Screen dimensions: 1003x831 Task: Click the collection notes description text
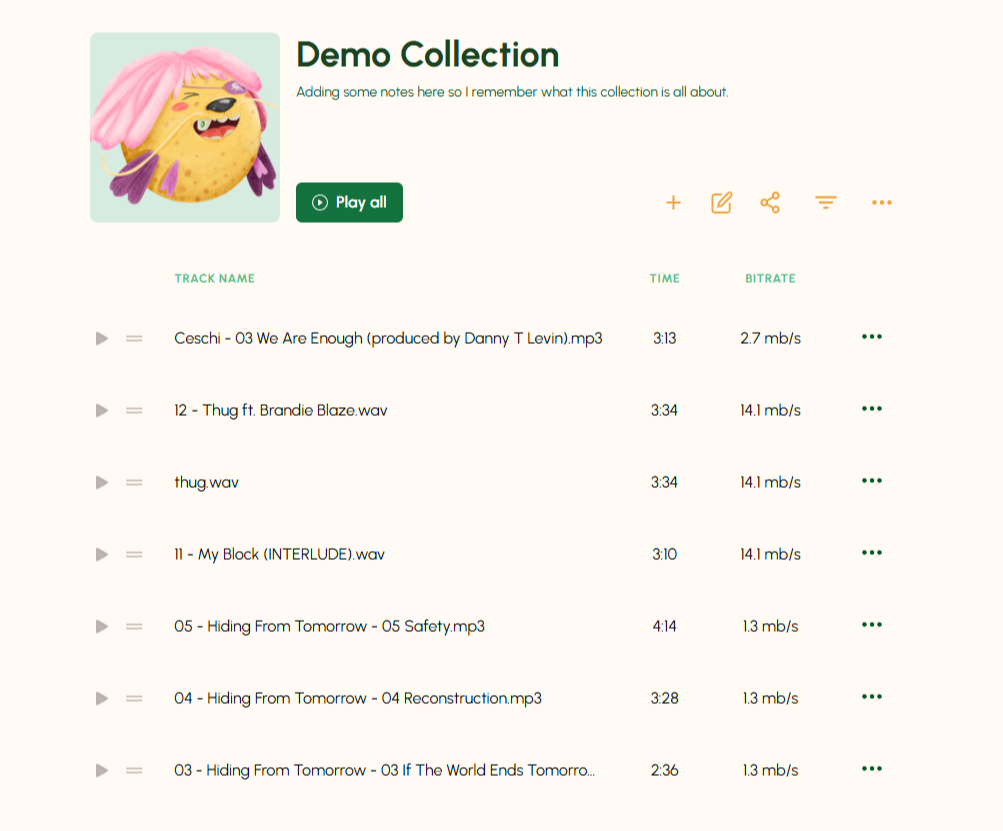point(512,92)
